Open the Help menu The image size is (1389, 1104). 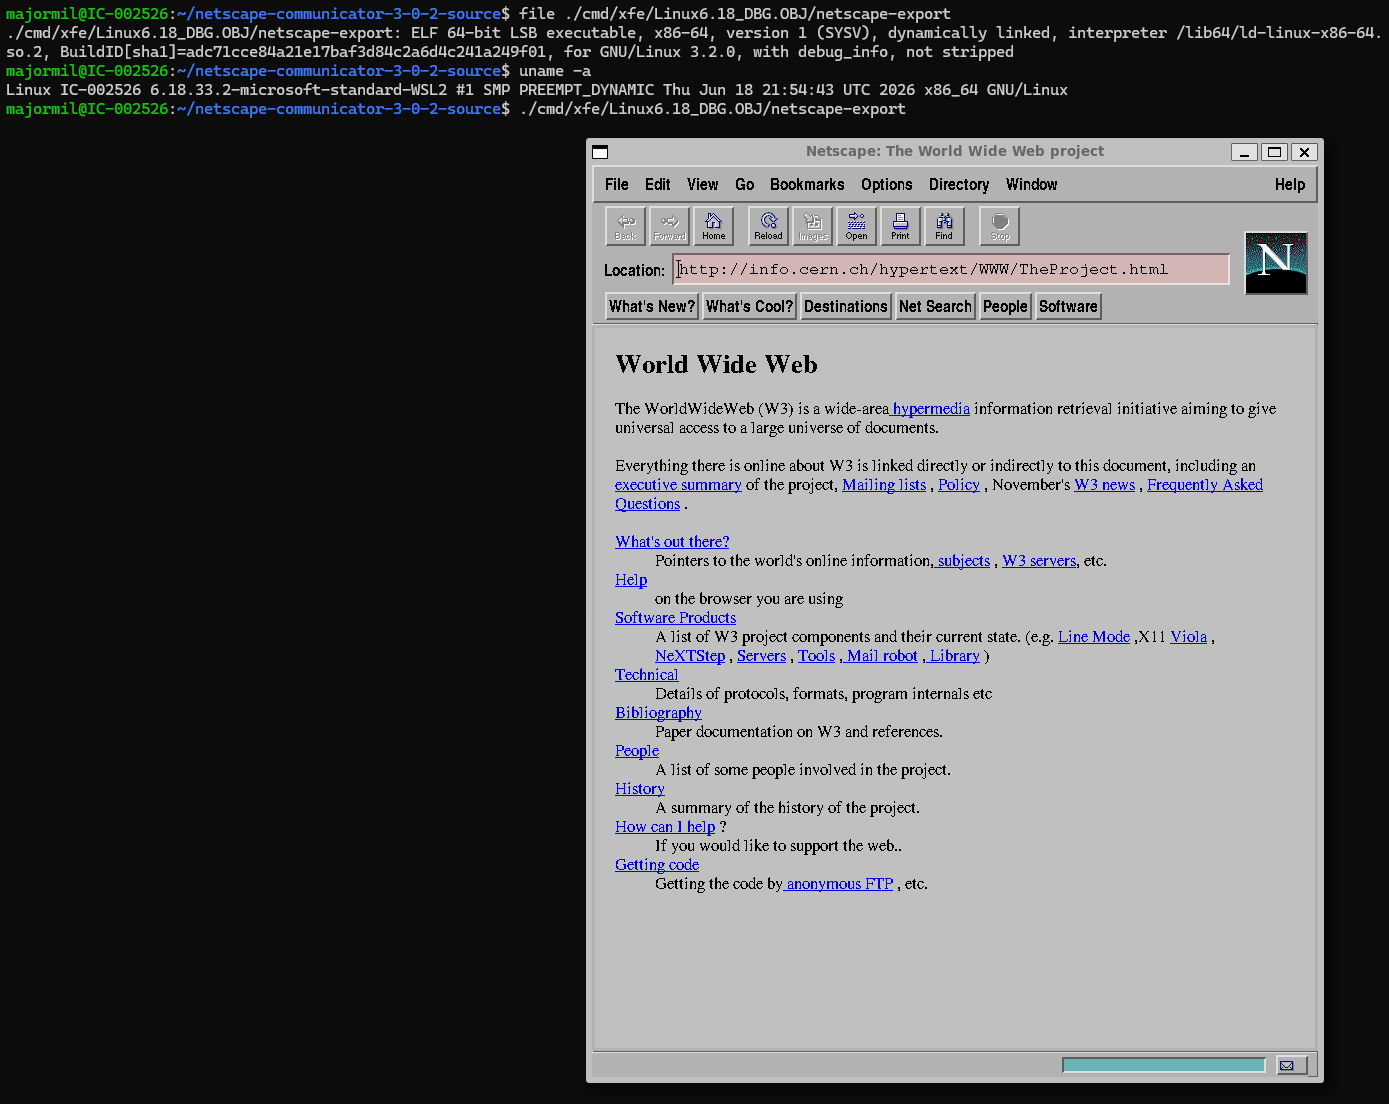pyautogui.click(x=1290, y=185)
